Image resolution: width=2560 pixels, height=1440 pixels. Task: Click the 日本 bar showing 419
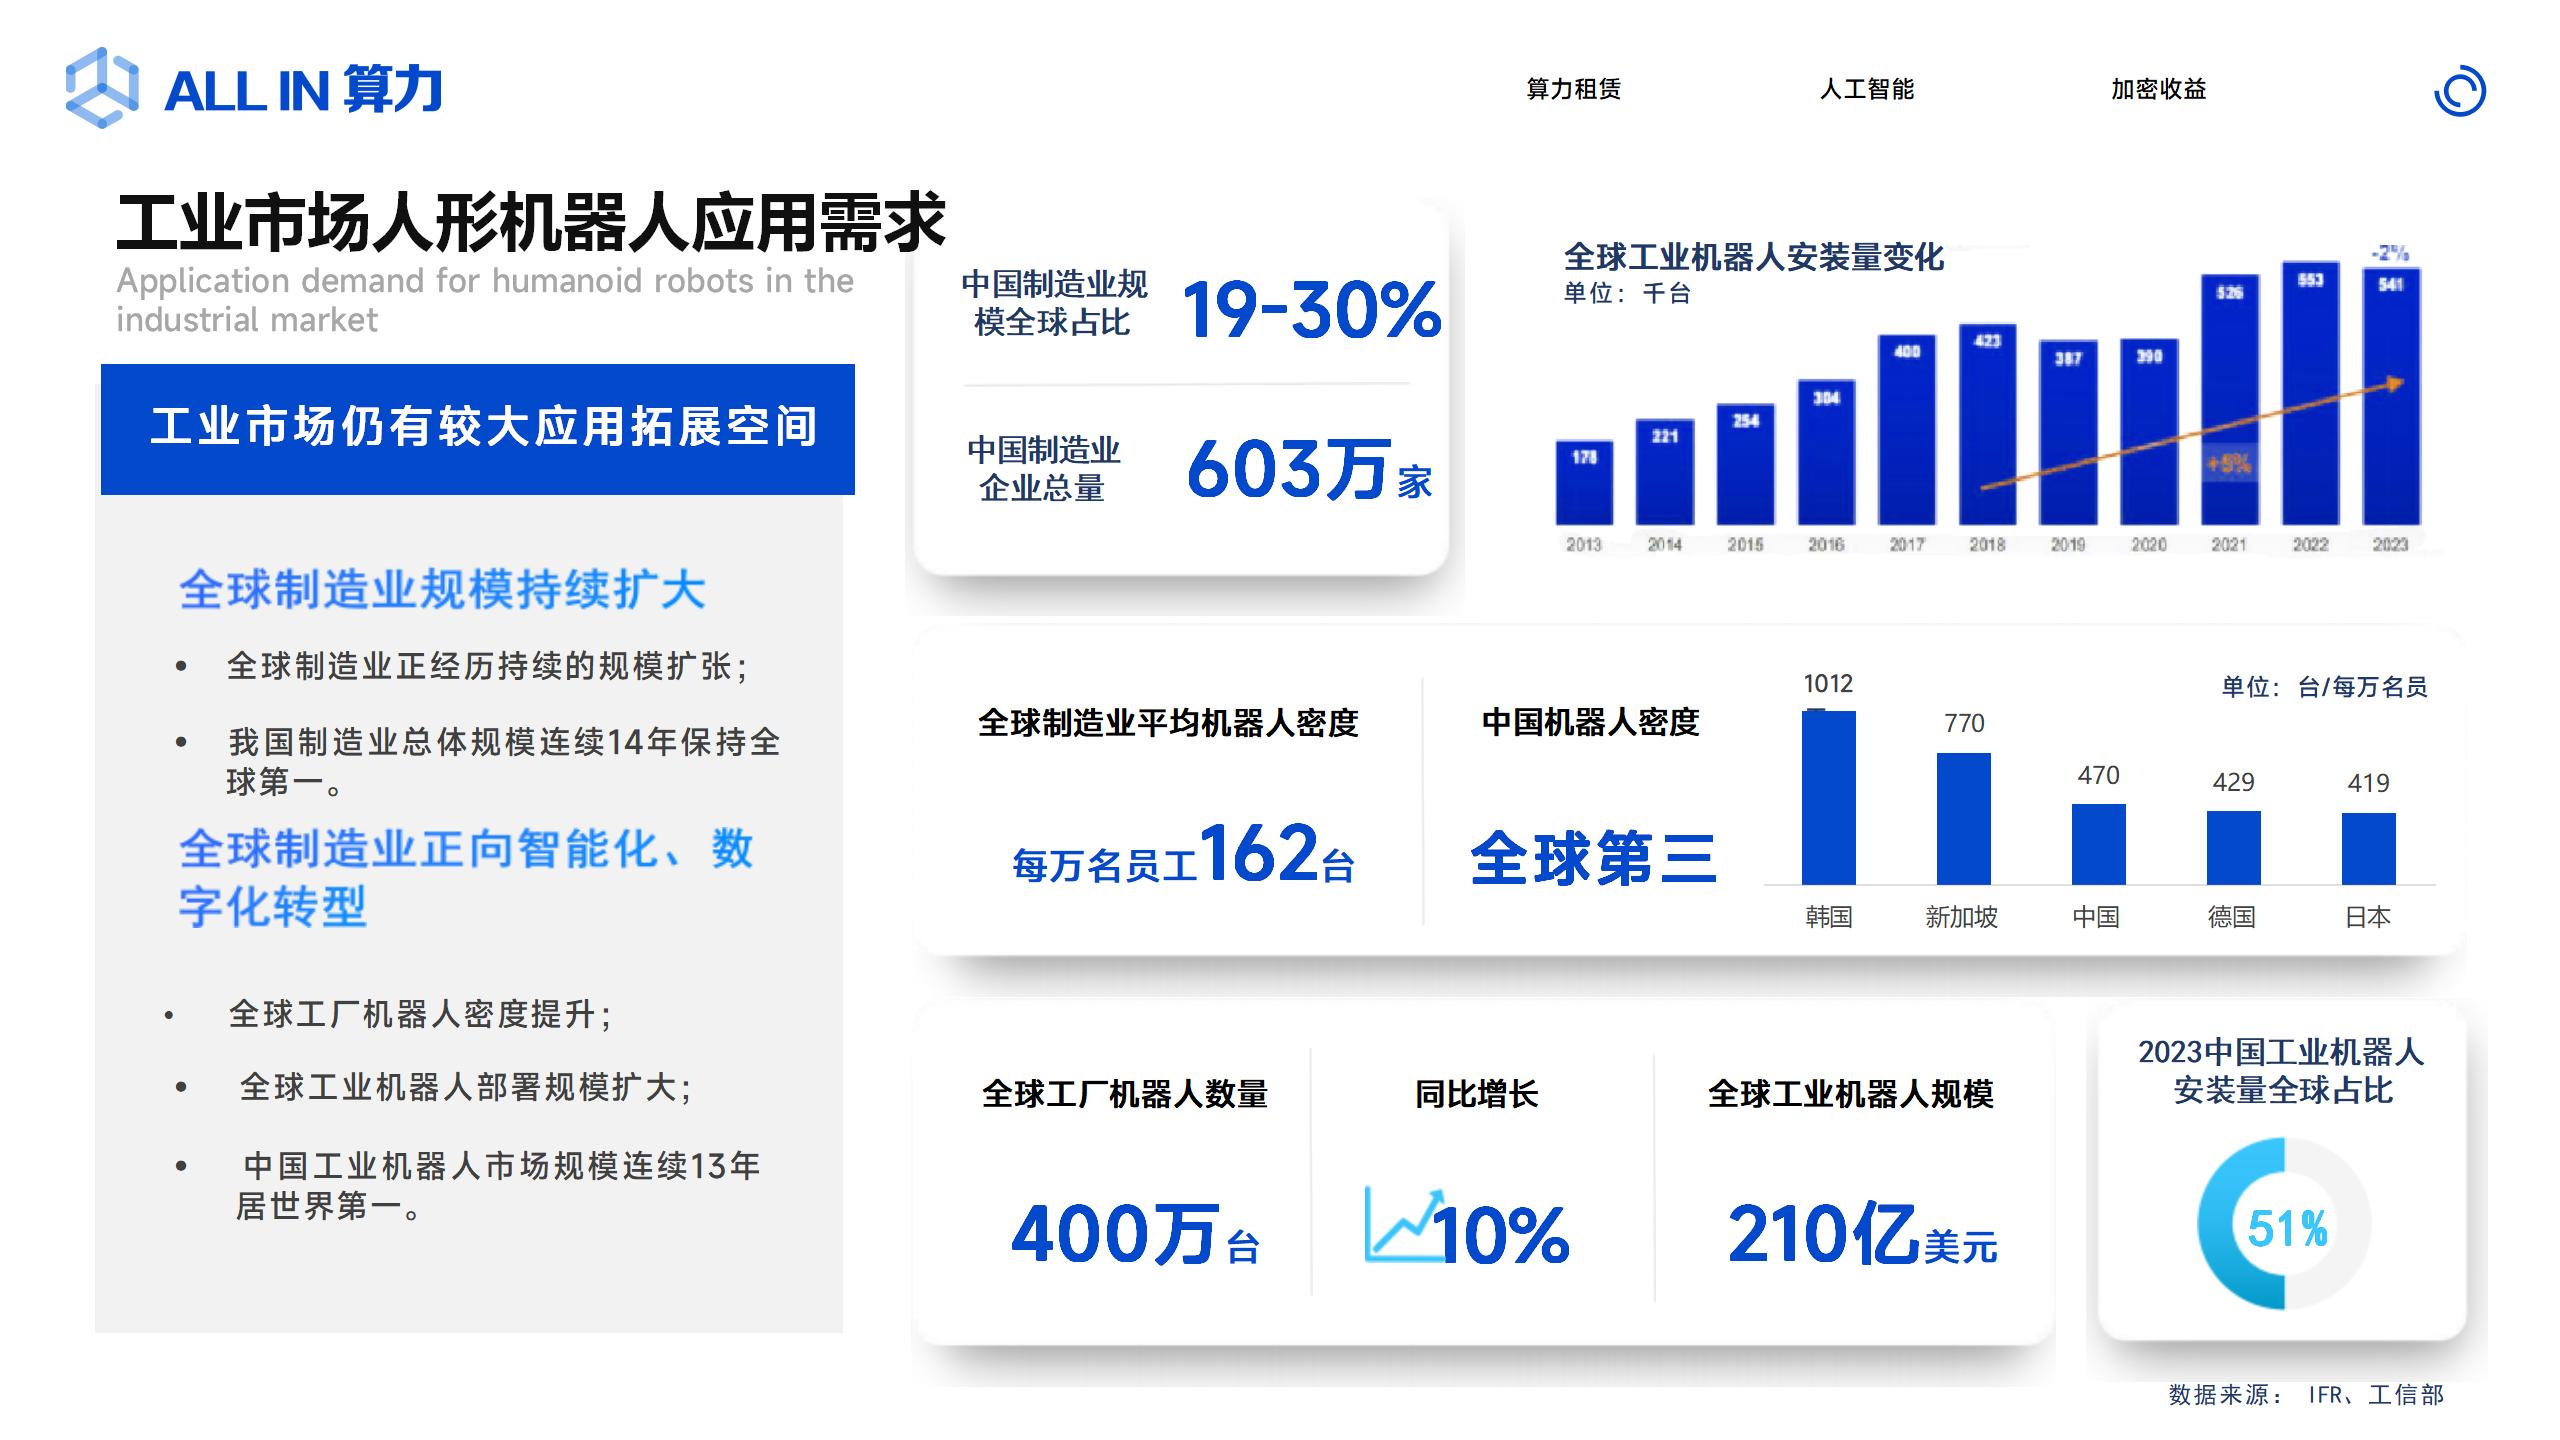point(2368,848)
